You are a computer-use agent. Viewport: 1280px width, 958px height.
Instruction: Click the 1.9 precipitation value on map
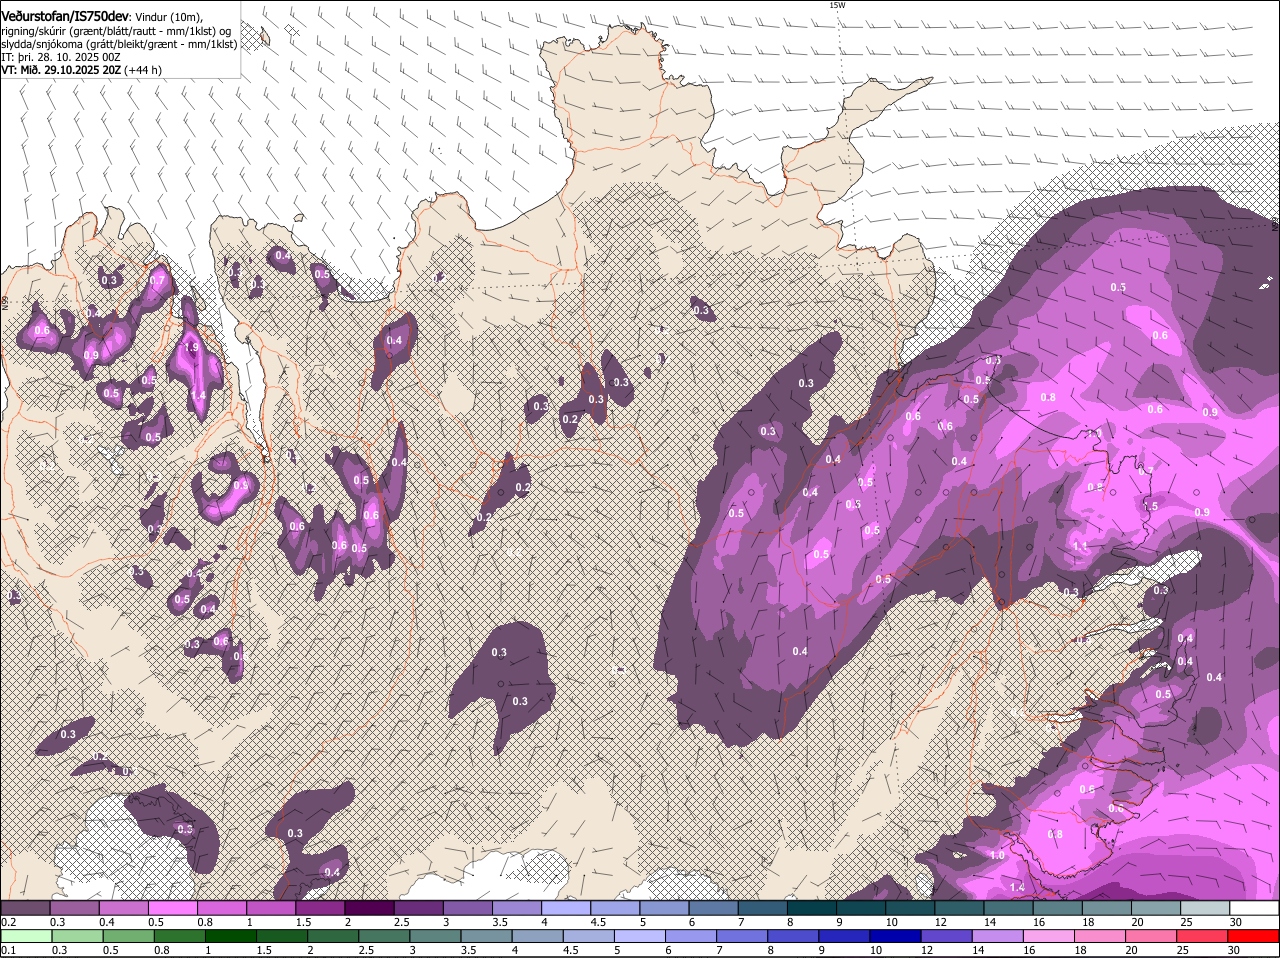(x=192, y=347)
